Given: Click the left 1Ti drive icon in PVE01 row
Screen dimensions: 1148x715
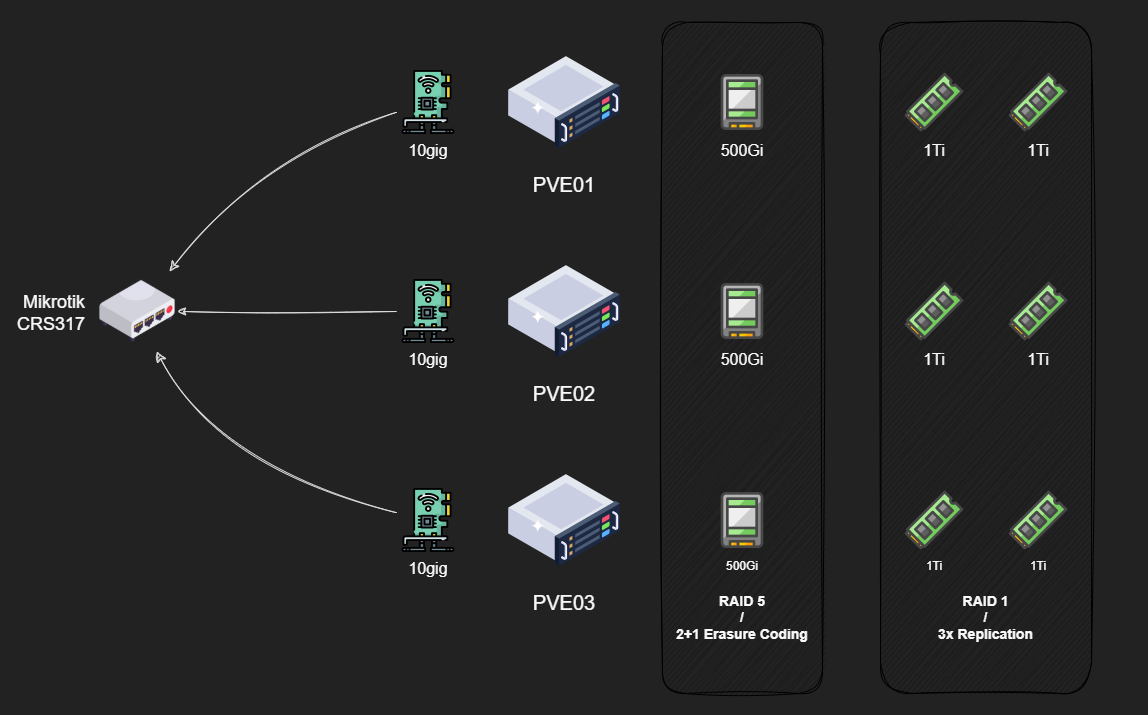Looking at the screenshot, I should 934,102.
